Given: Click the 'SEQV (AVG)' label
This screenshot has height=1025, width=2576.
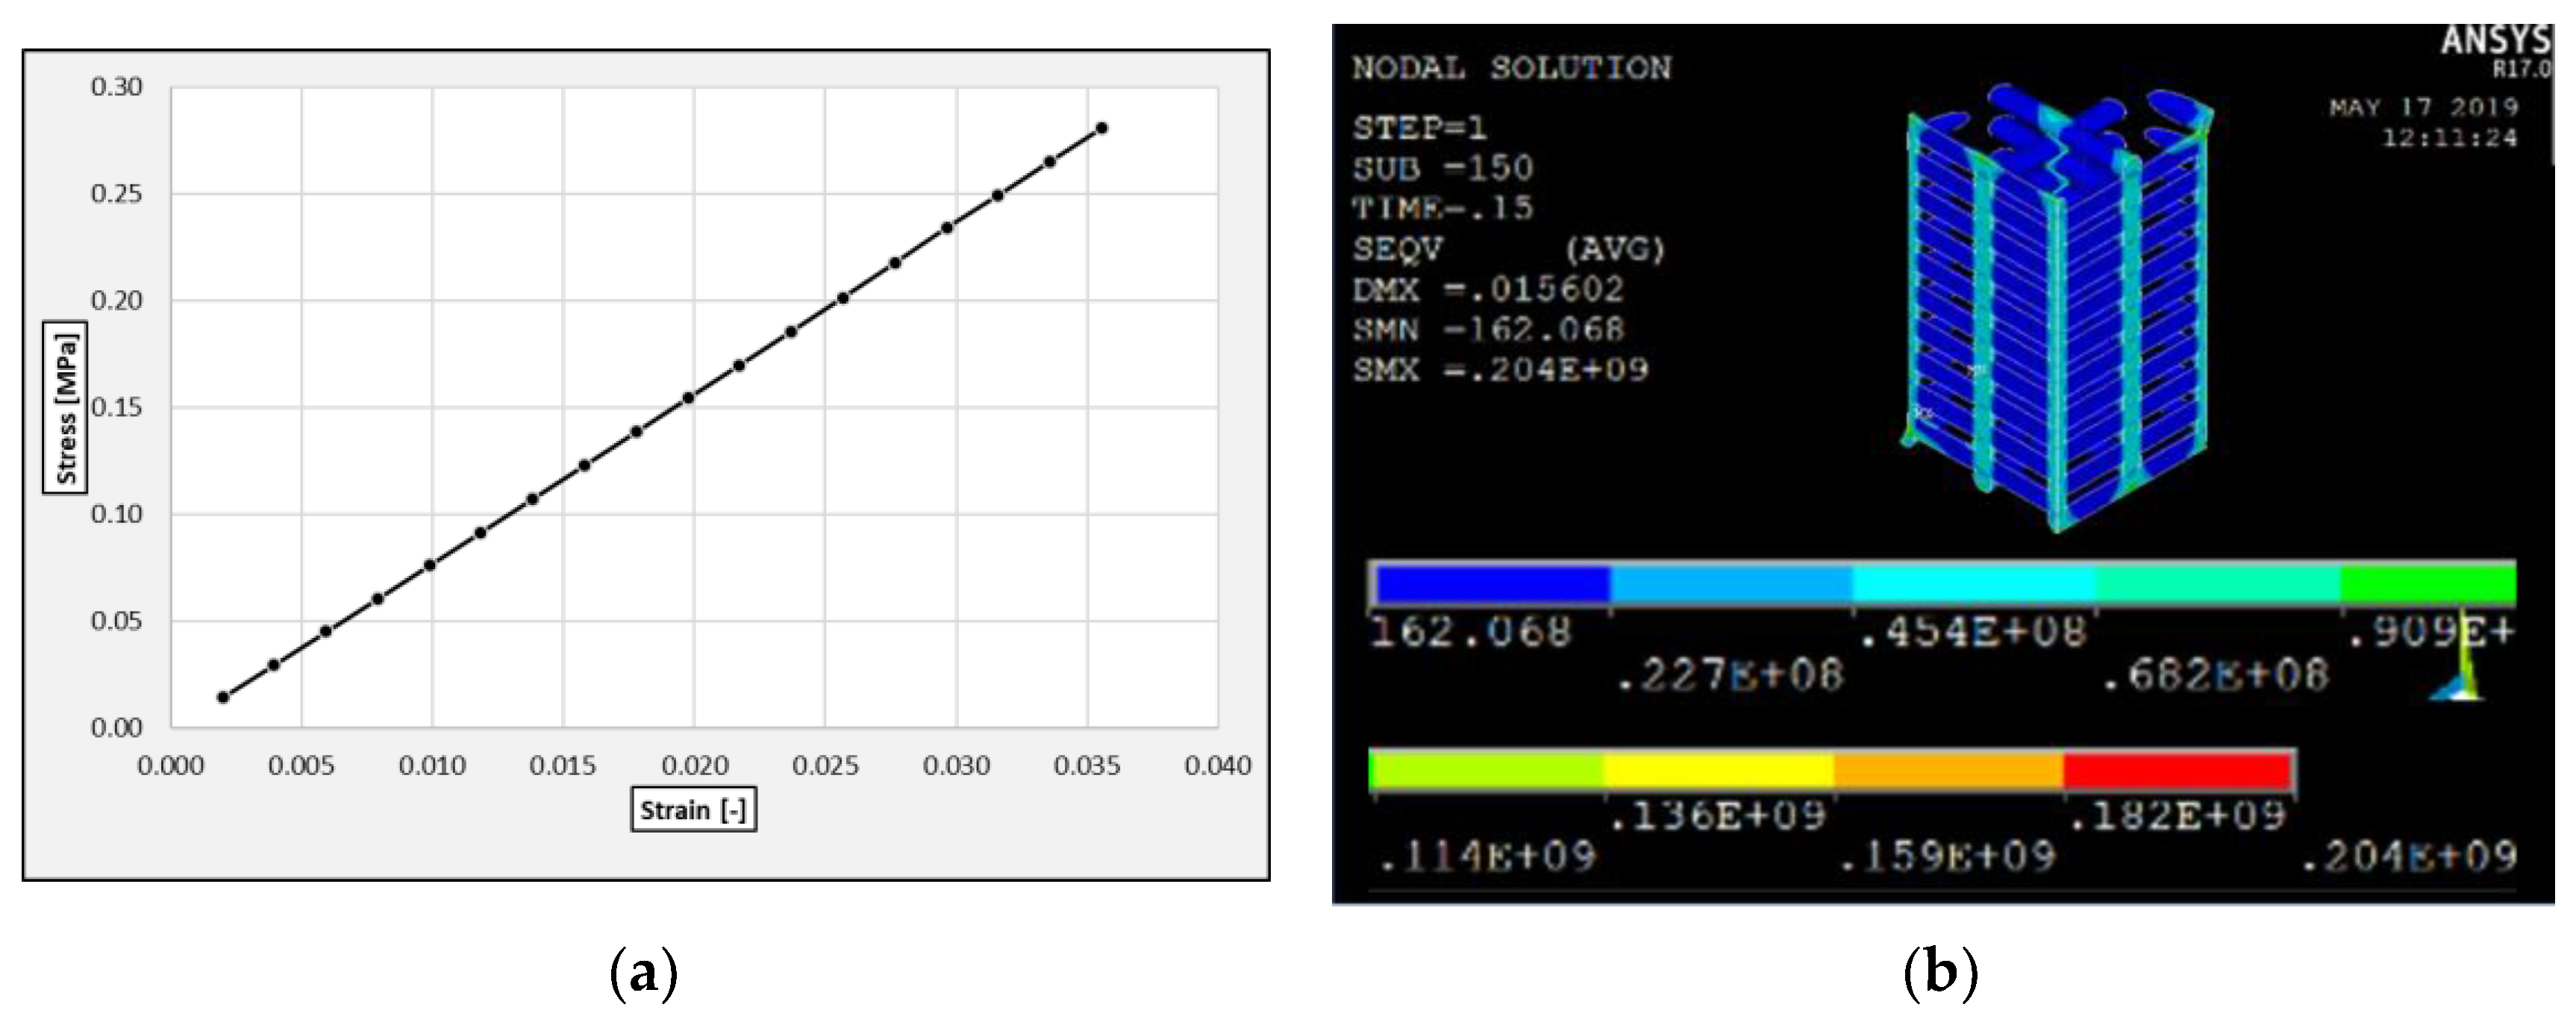Looking at the screenshot, I should pyautogui.click(x=1509, y=249).
